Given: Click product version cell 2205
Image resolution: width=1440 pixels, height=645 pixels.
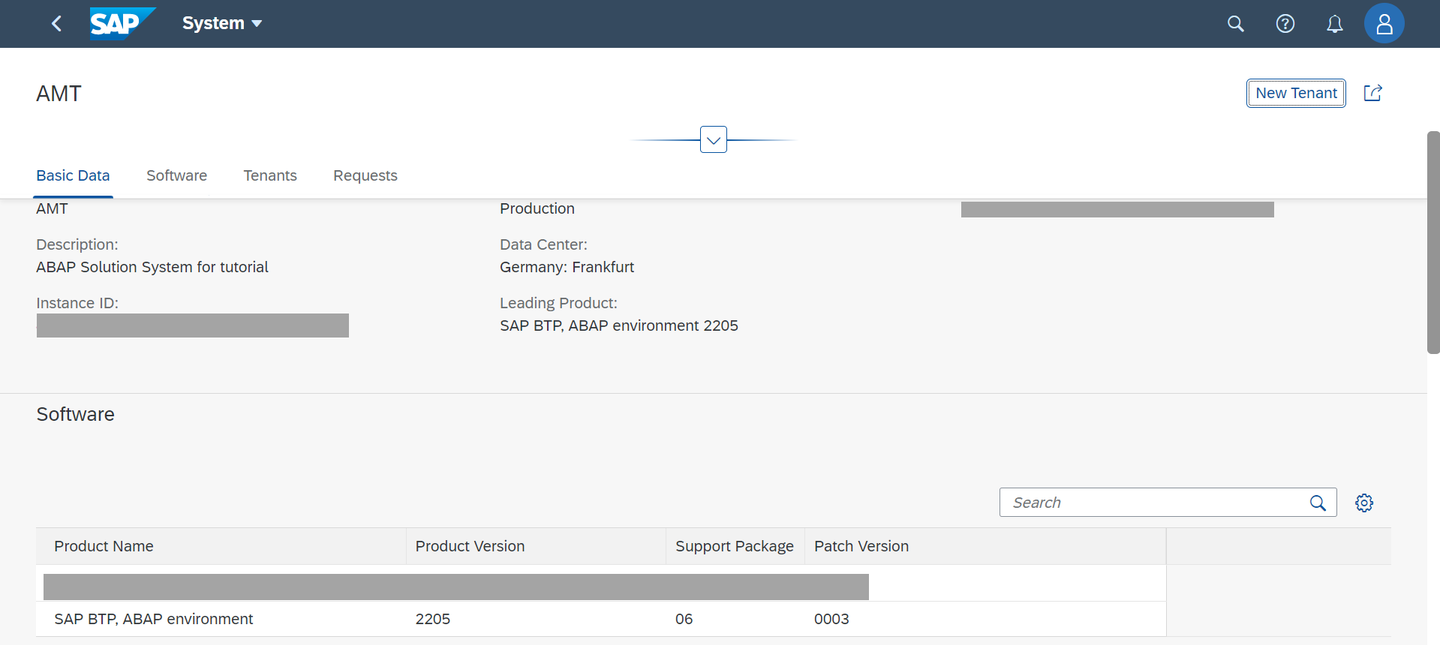Looking at the screenshot, I should 433,619.
